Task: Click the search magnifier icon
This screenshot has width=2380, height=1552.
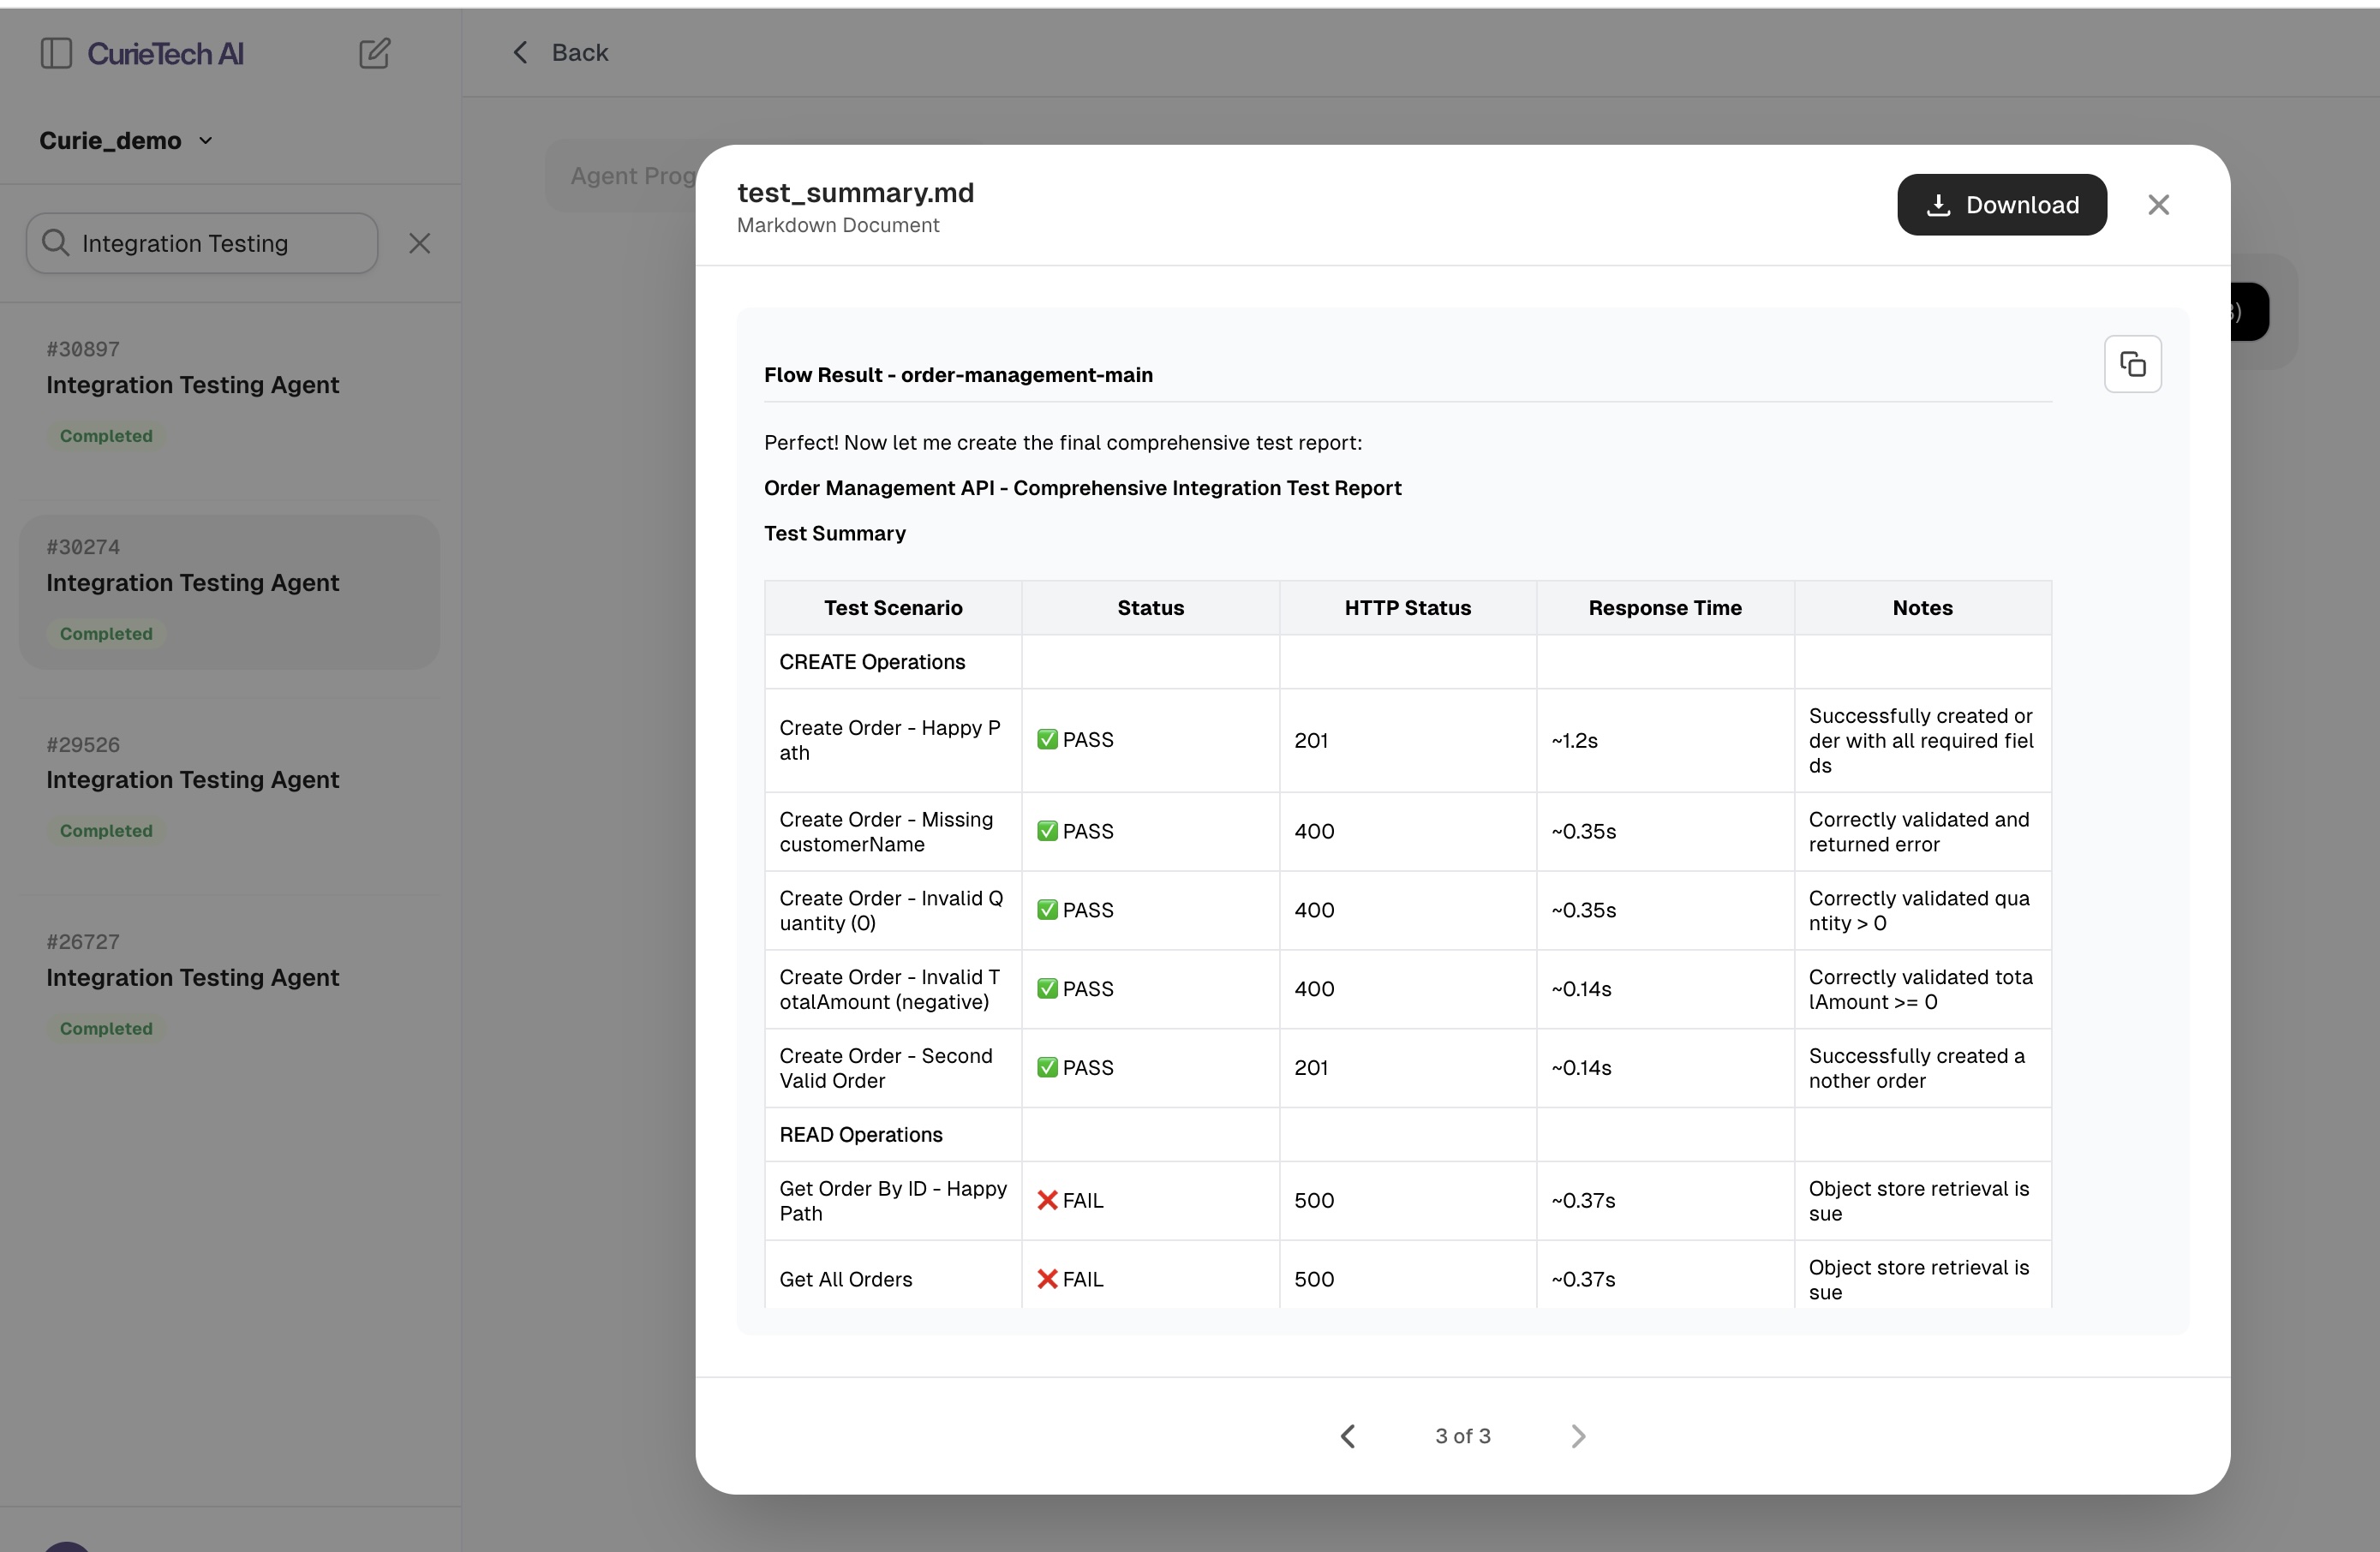Action: pos(56,243)
